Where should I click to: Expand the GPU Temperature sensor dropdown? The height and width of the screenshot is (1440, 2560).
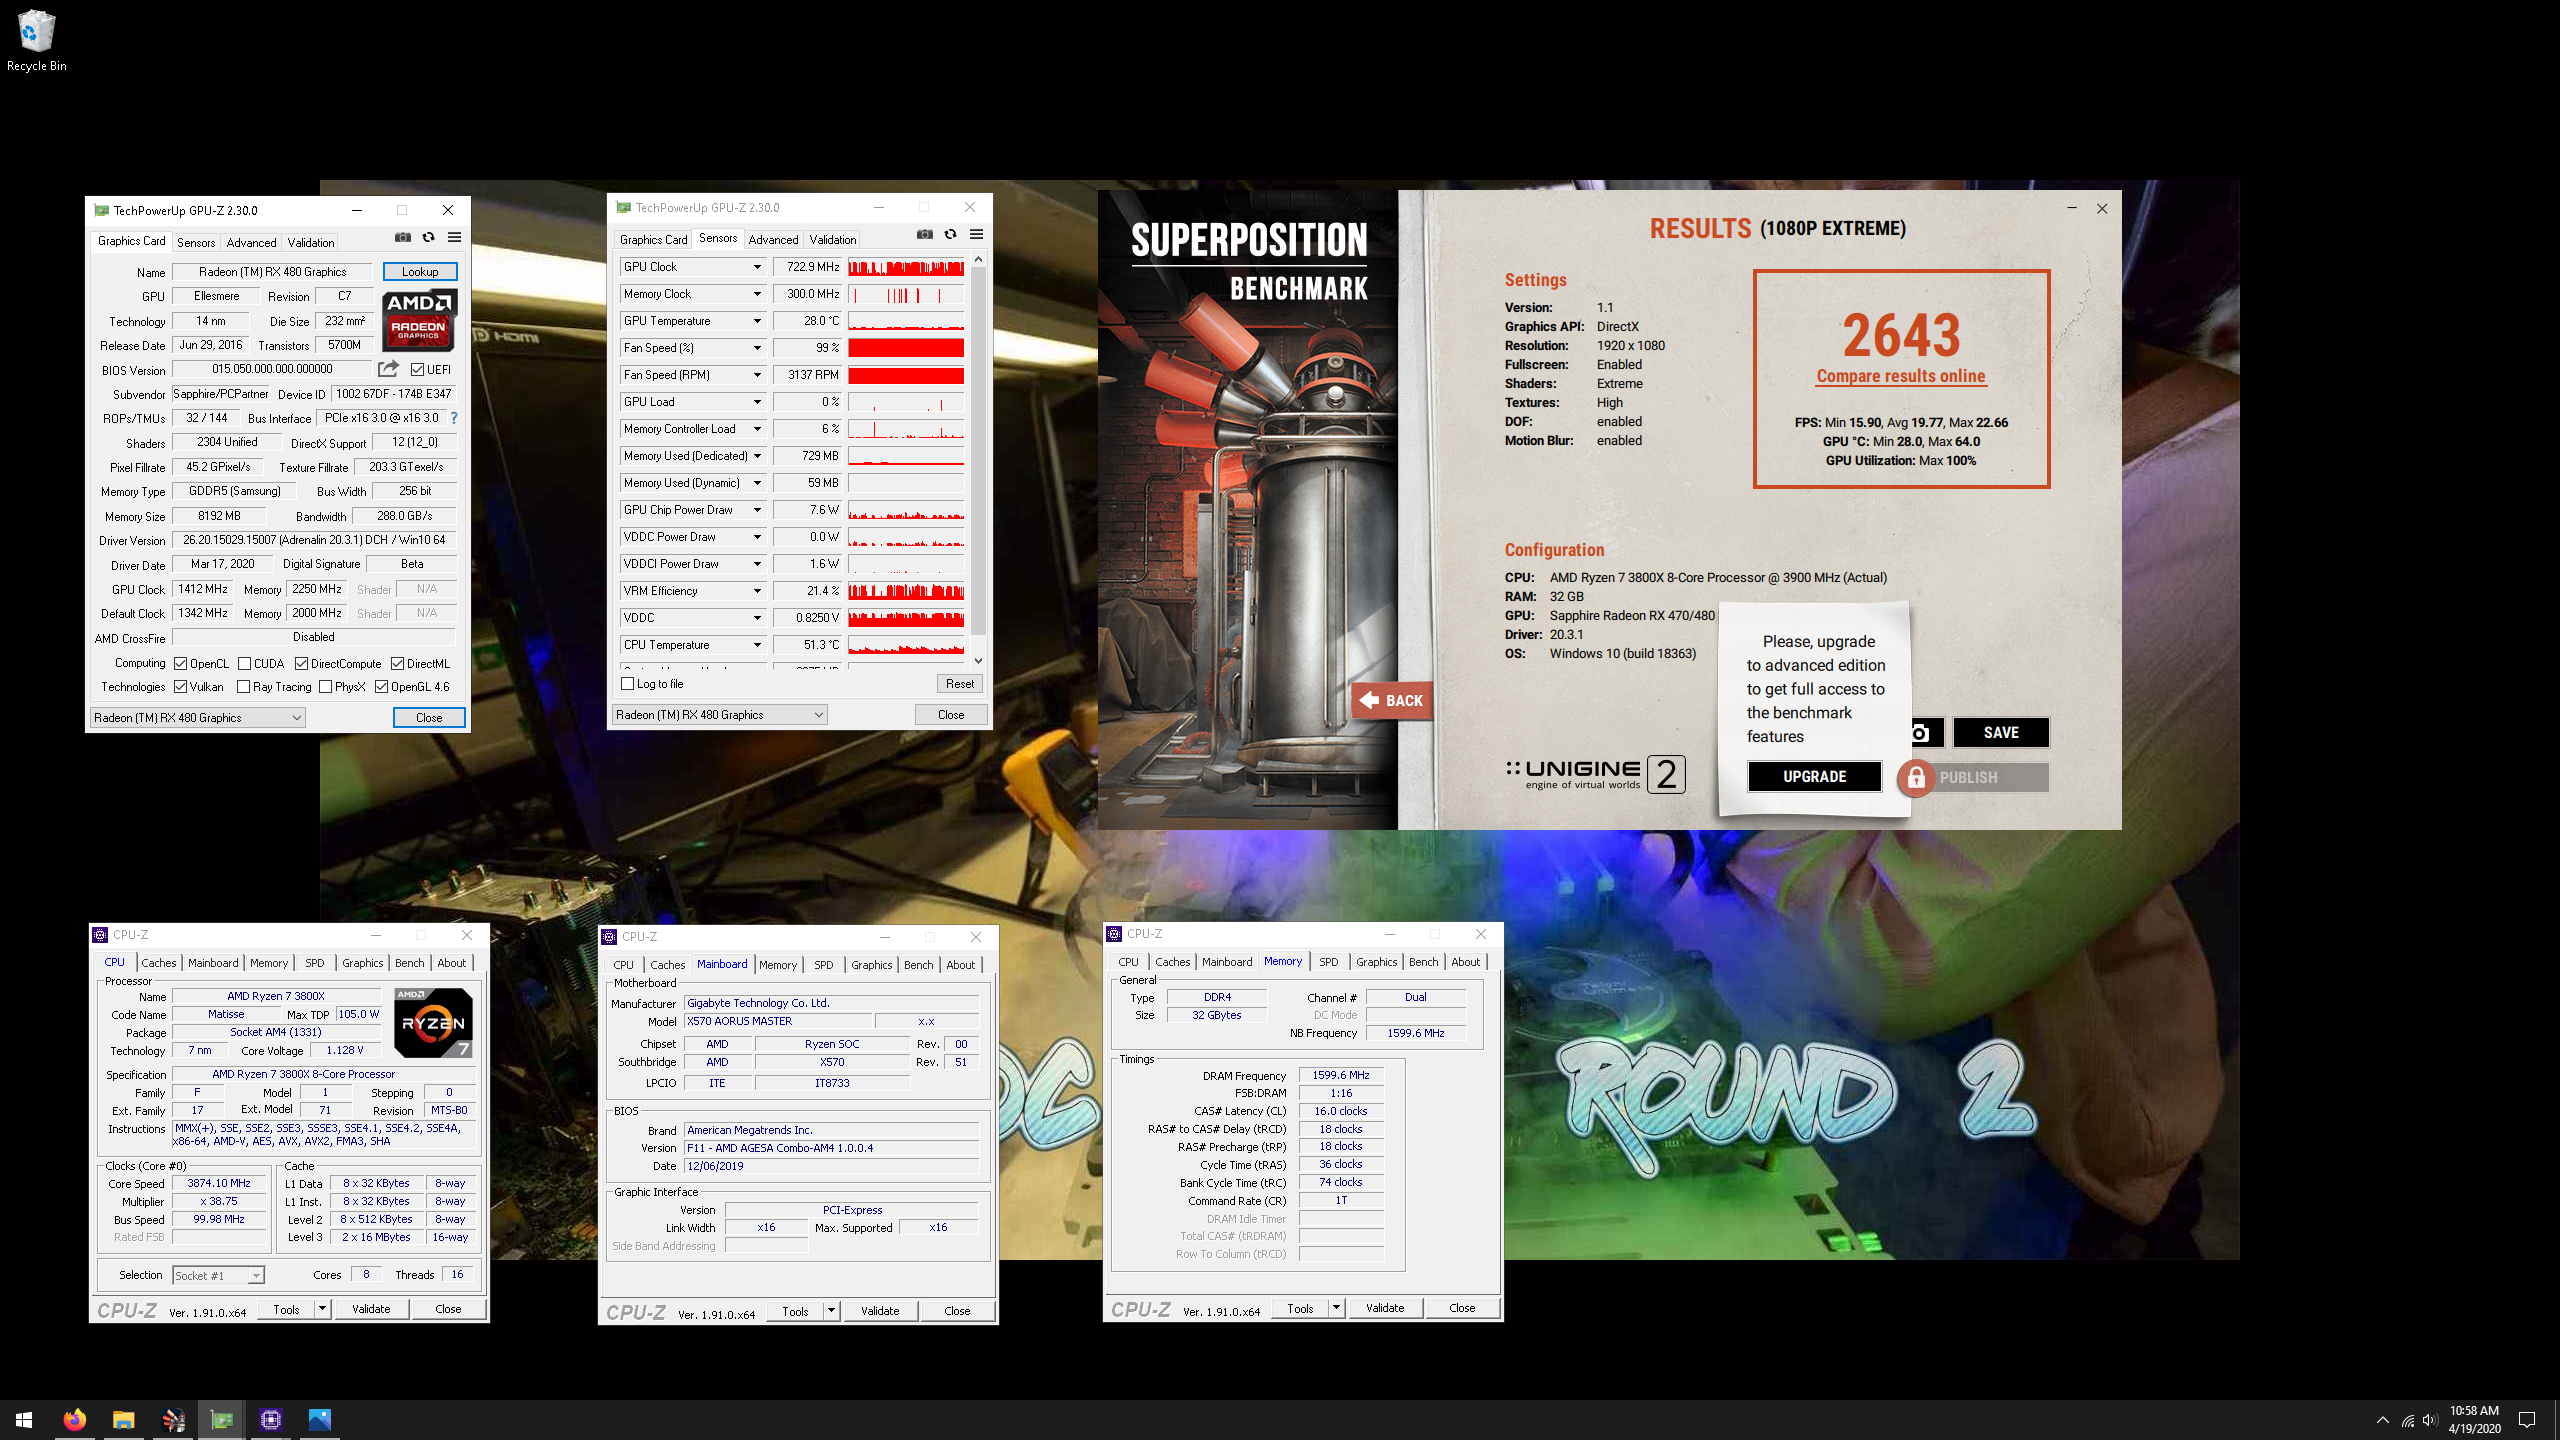(757, 321)
